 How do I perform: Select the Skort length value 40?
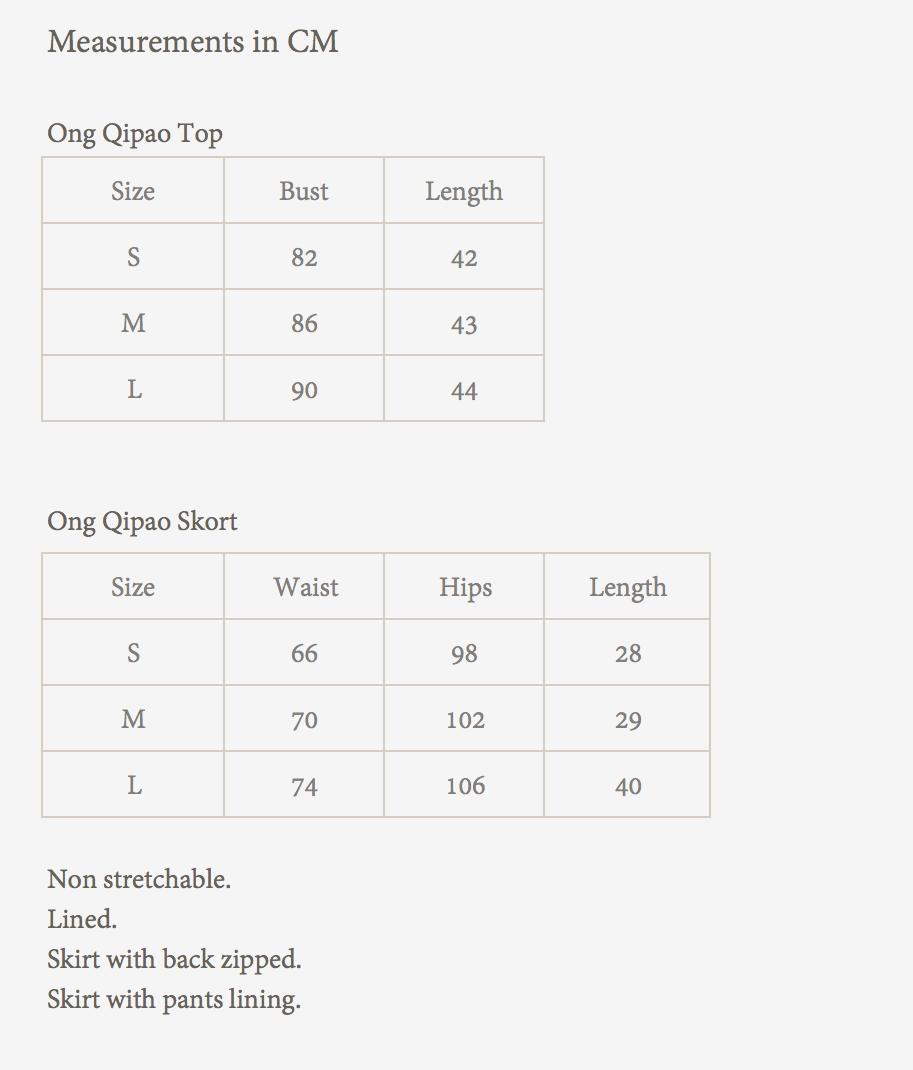tap(628, 786)
